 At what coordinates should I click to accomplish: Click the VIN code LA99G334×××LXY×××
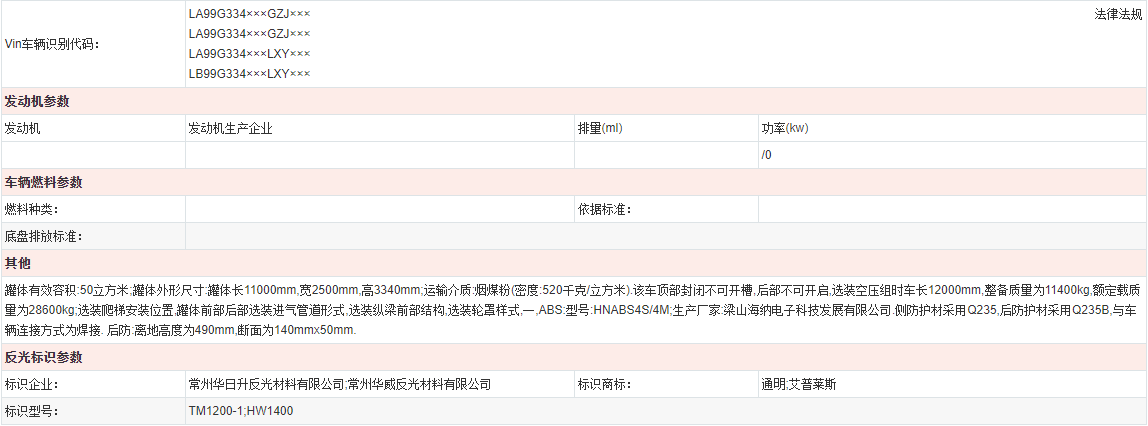pos(249,54)
